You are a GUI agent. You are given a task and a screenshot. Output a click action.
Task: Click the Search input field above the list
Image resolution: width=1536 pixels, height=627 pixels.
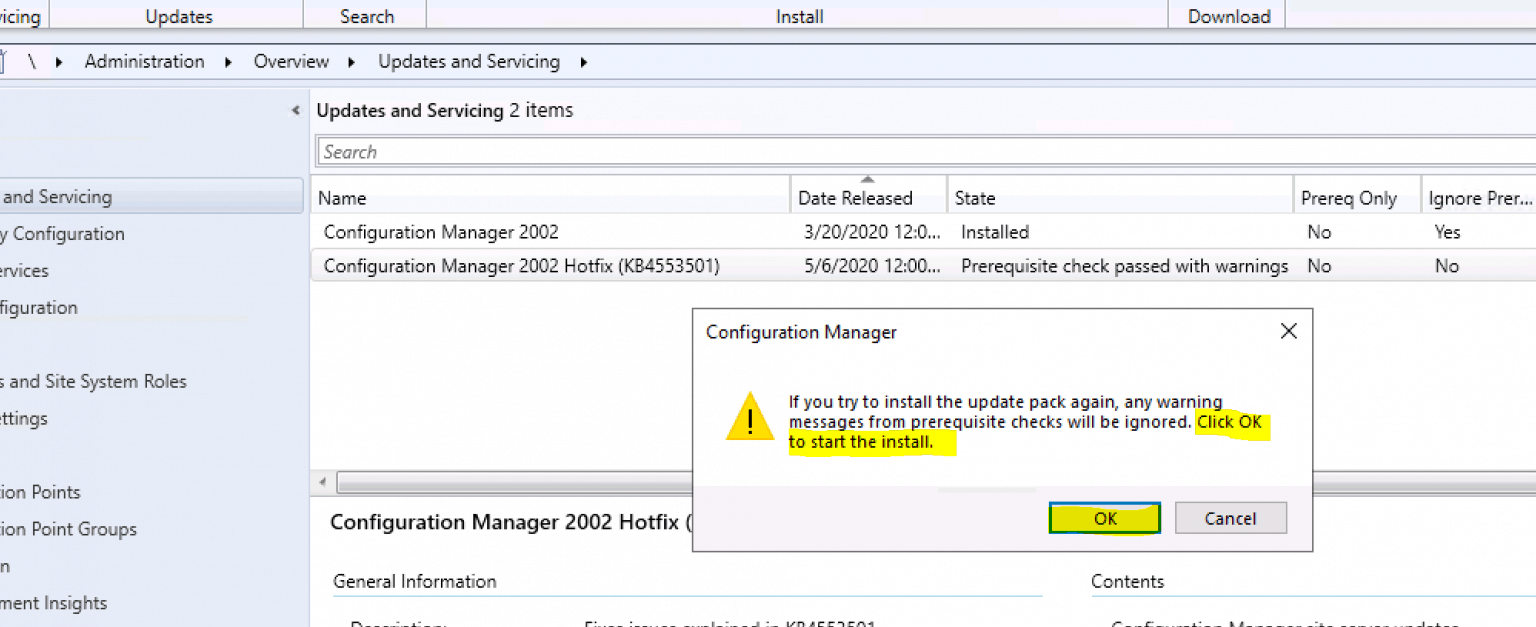click(700, 151)
